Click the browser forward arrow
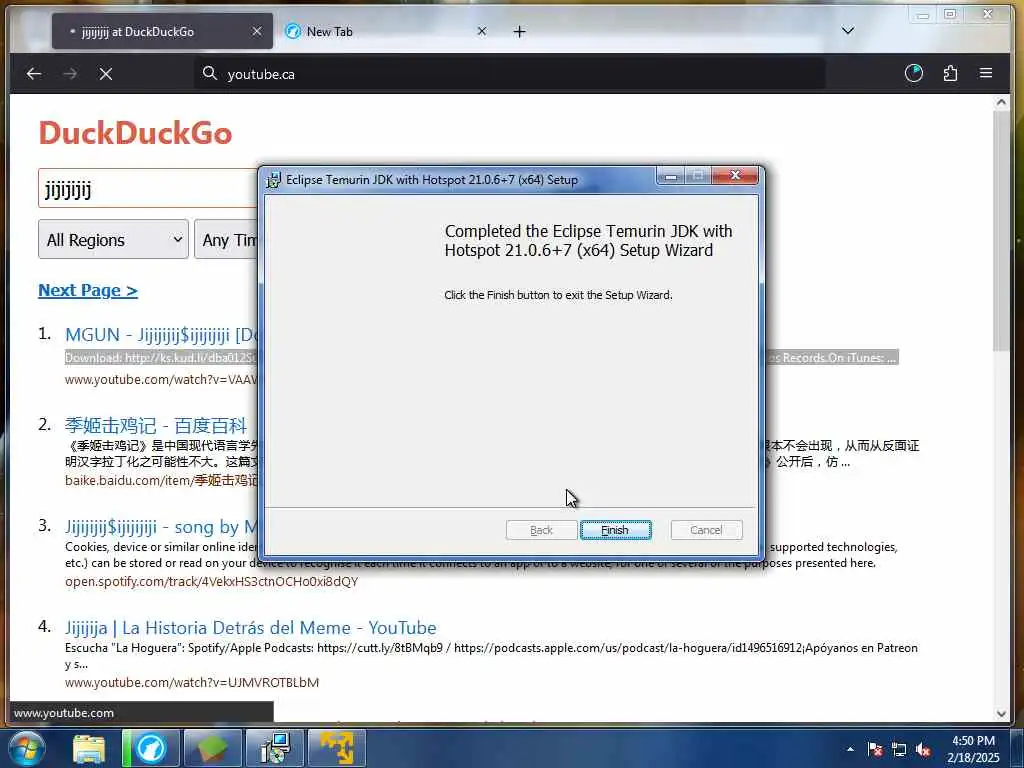The image size is (1024, 768). pyautogui.click(x=70, y=74)
